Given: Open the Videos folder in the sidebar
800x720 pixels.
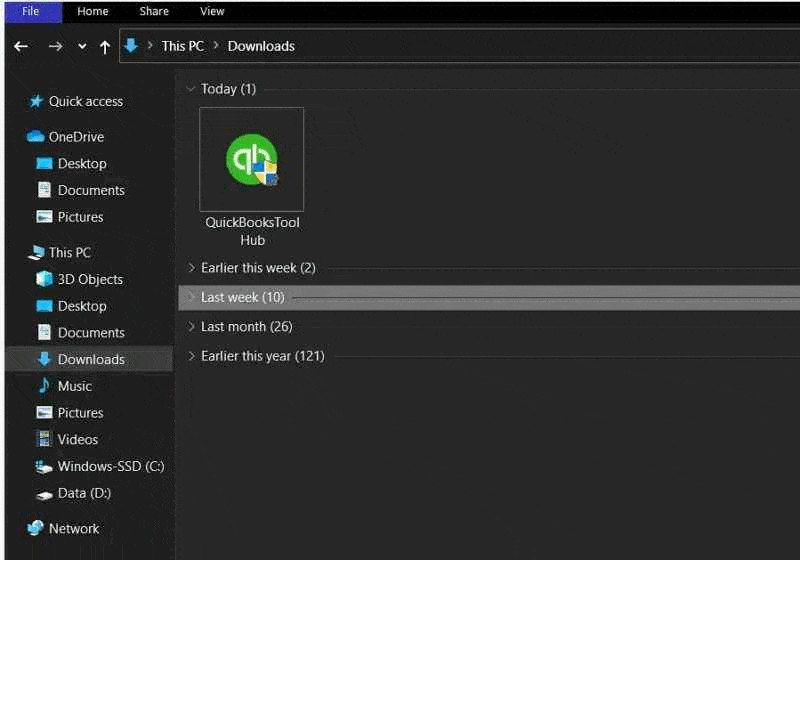Looking at the screenshot, I should (x=77, y=439).
